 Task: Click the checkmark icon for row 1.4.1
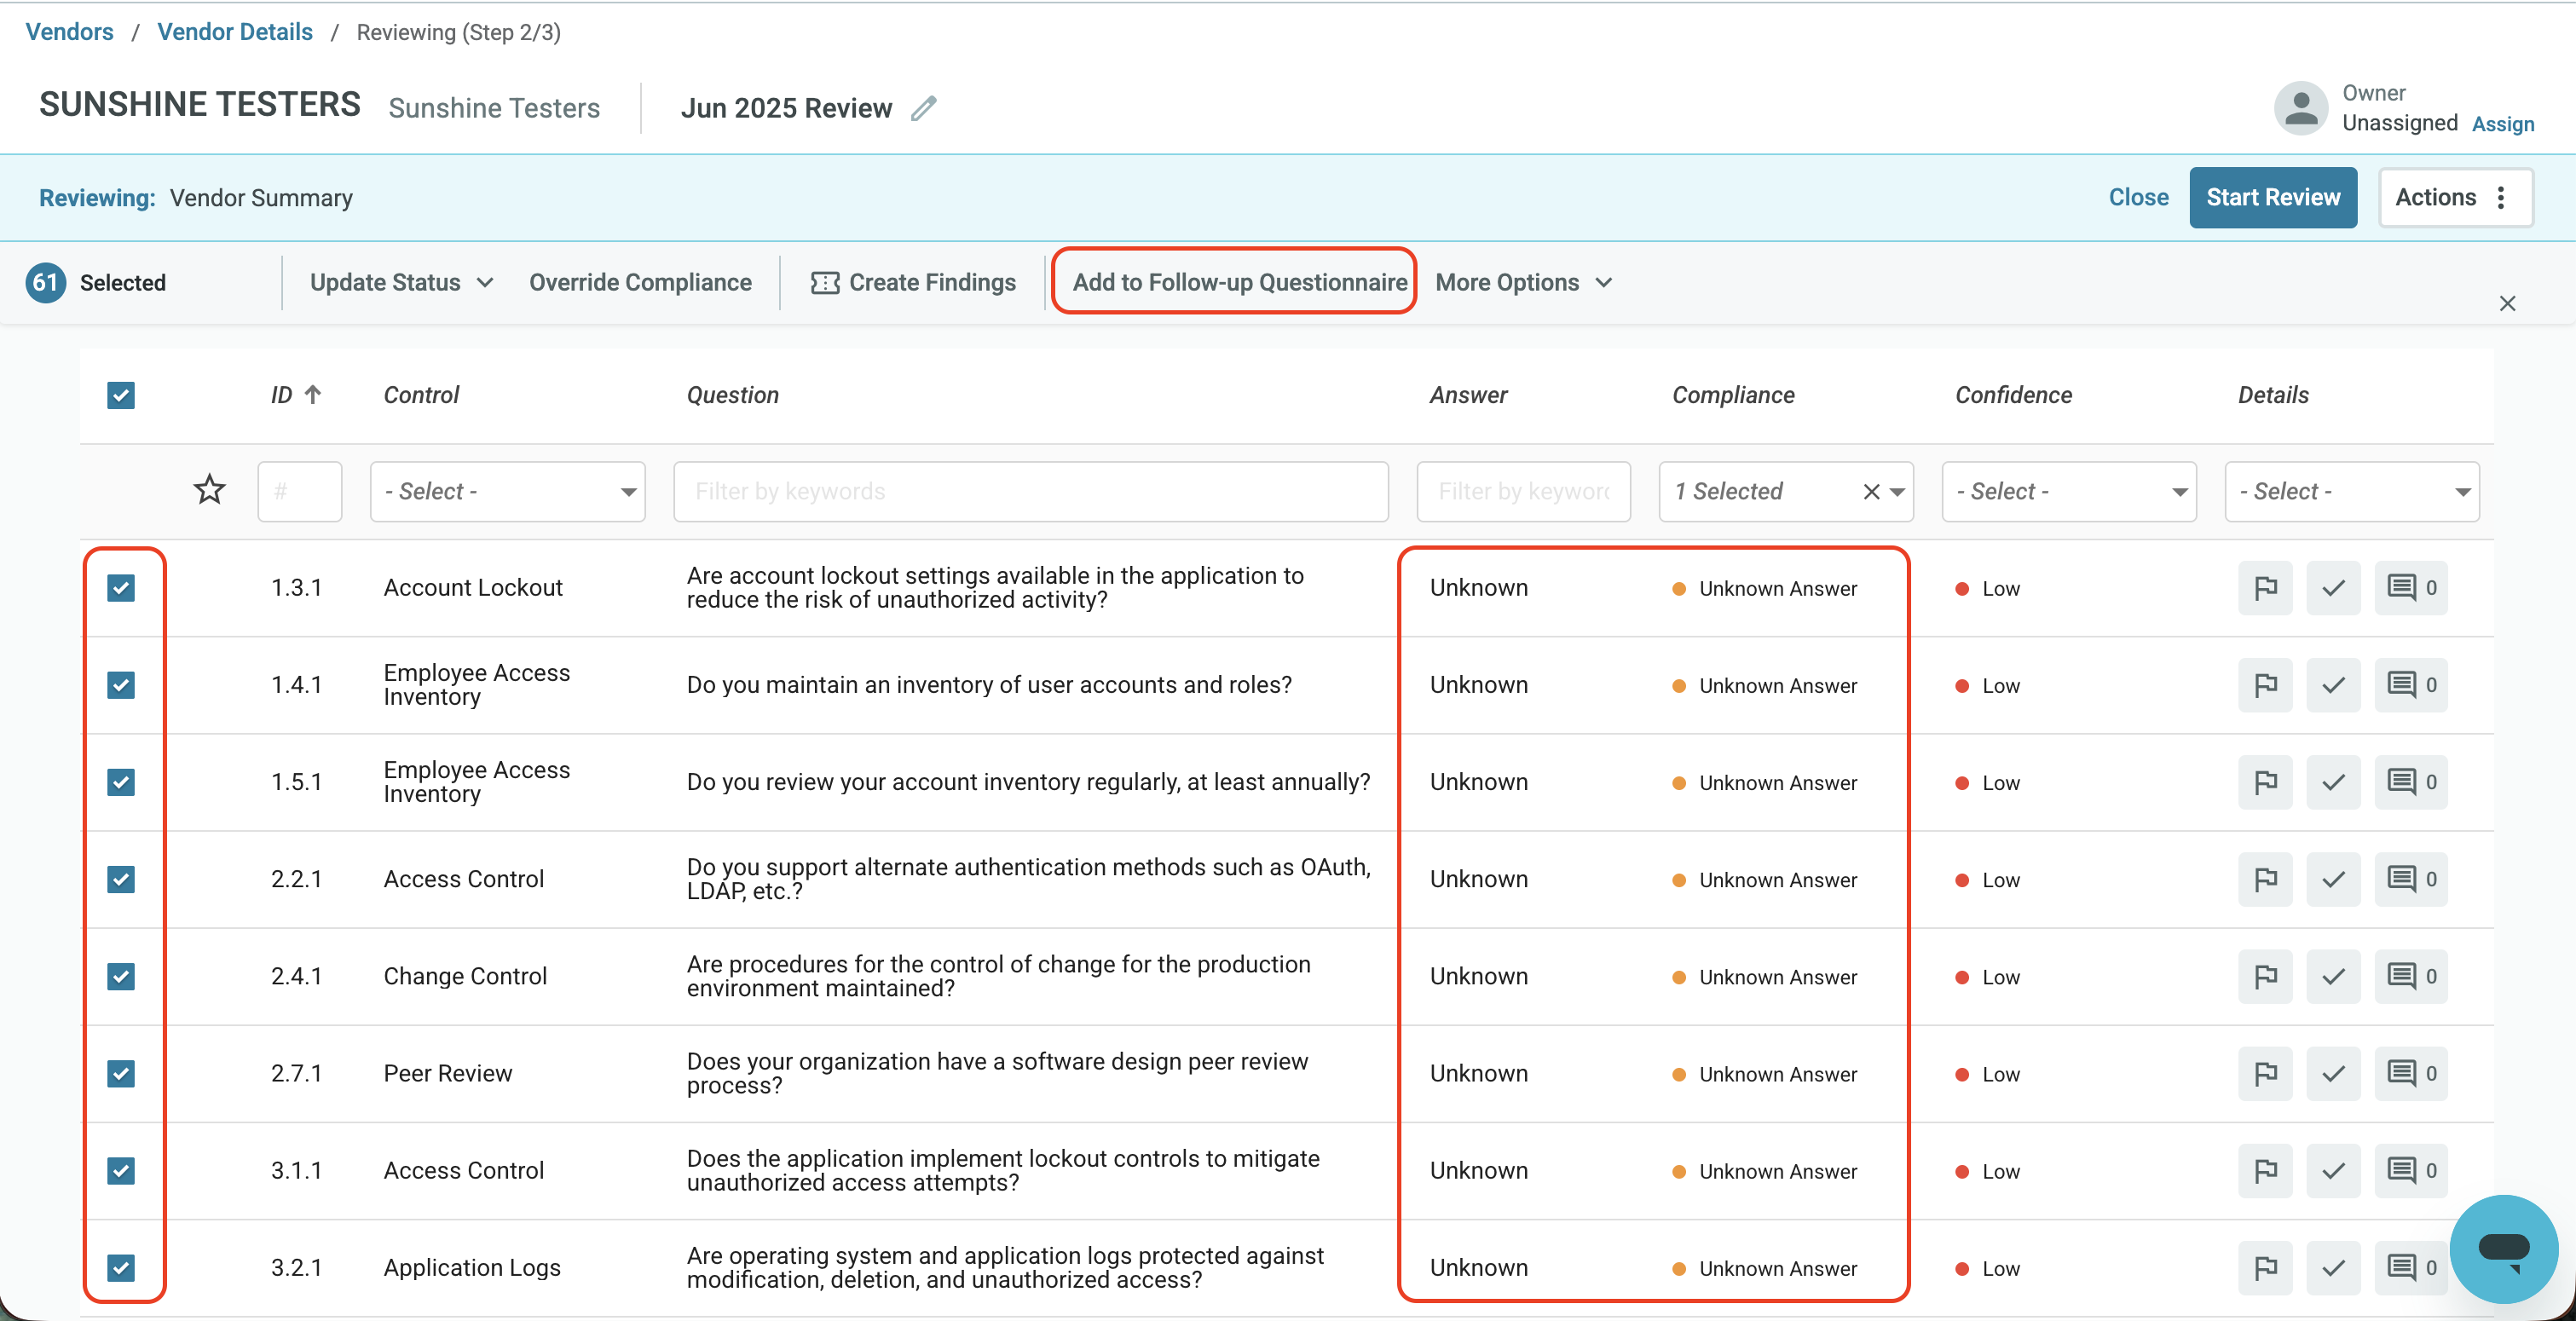pos(2333,685)
